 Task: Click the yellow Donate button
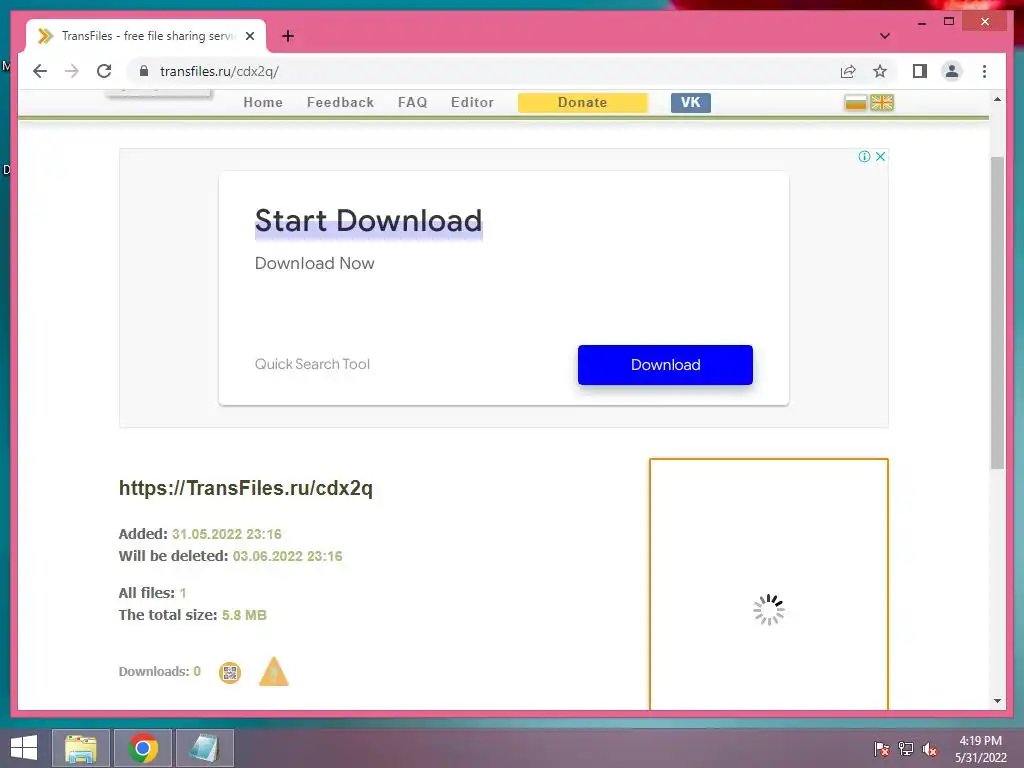coord(583,103)
